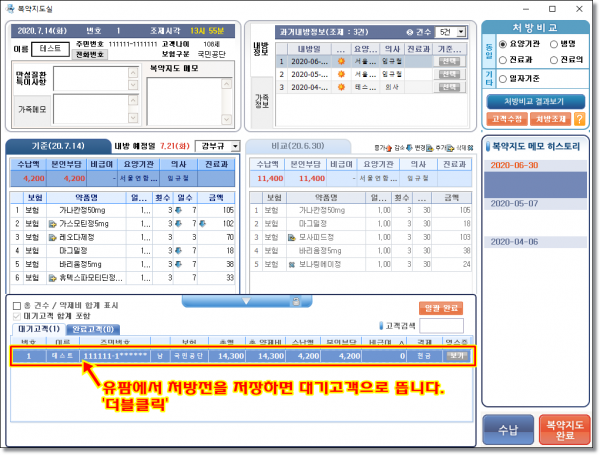Click the help question mark icon

click(x=580, y=118)
